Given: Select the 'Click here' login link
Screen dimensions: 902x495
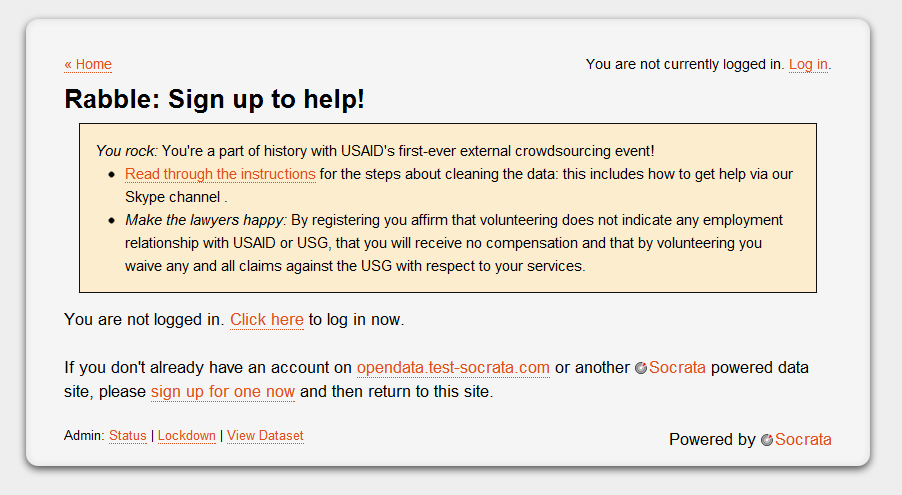Looking at the screenshot, I should click(267, 319).
